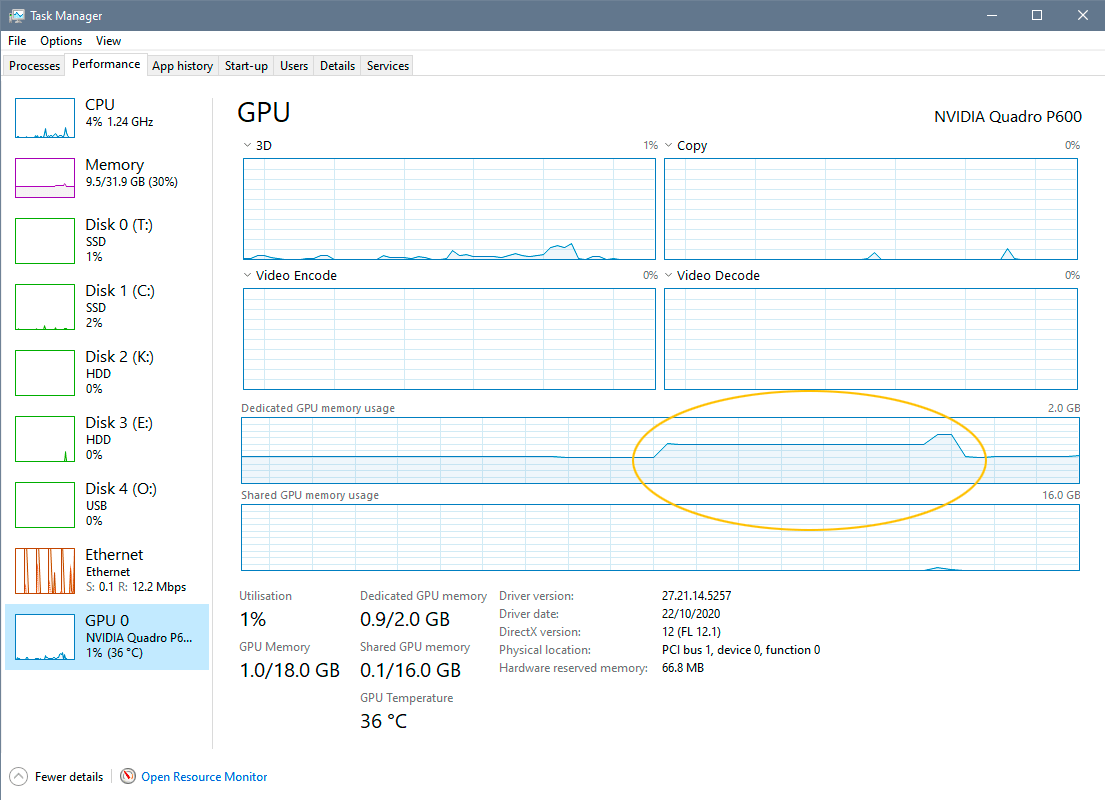Switch to the Details tab

pyautogui.click(x=338, y=66)
